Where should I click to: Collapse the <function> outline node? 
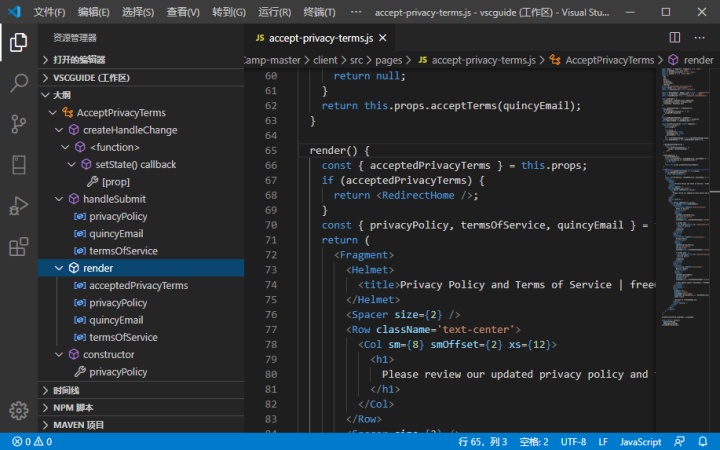click(x=65, y=147)
